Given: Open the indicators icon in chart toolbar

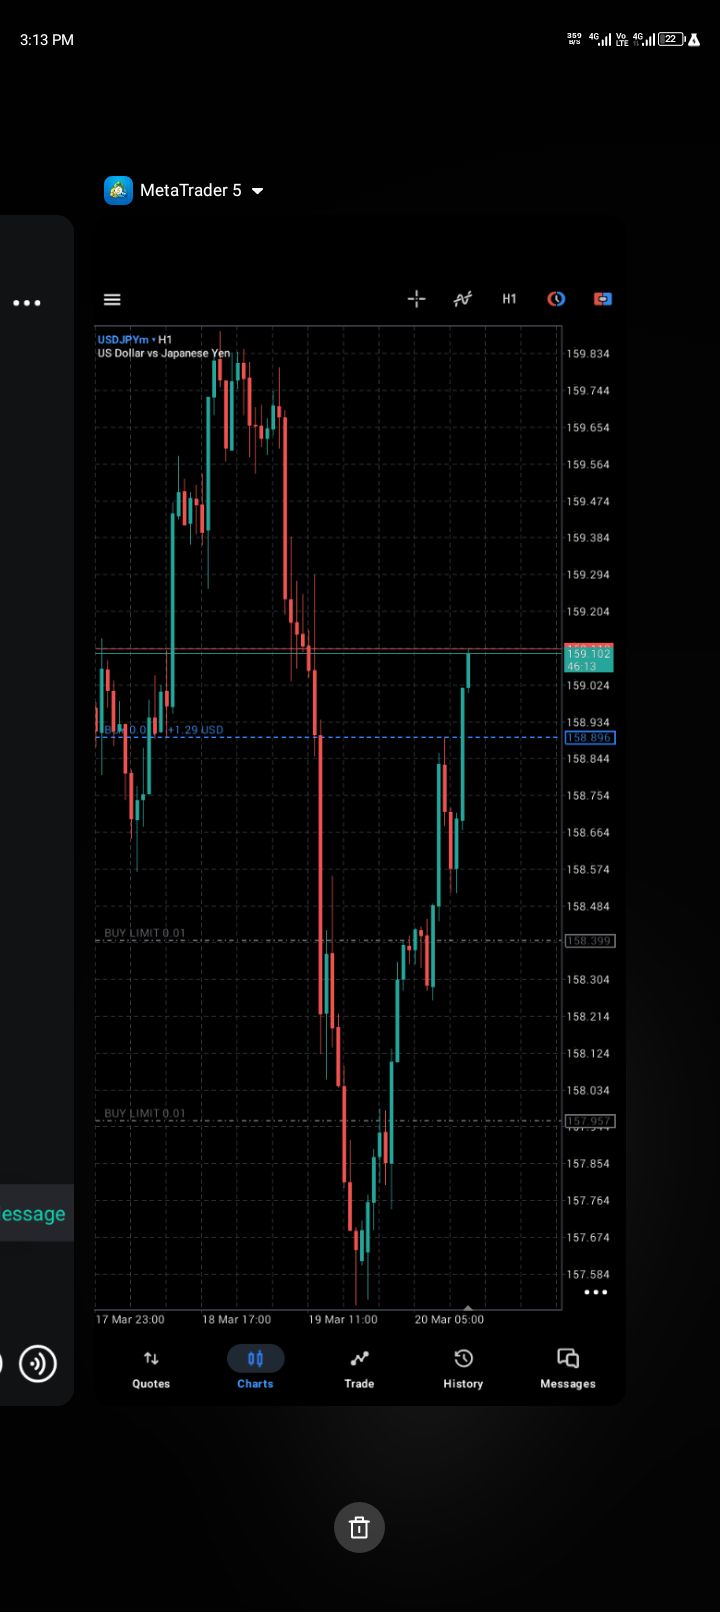Looking at the screenshot, I should tap(462, 299).
